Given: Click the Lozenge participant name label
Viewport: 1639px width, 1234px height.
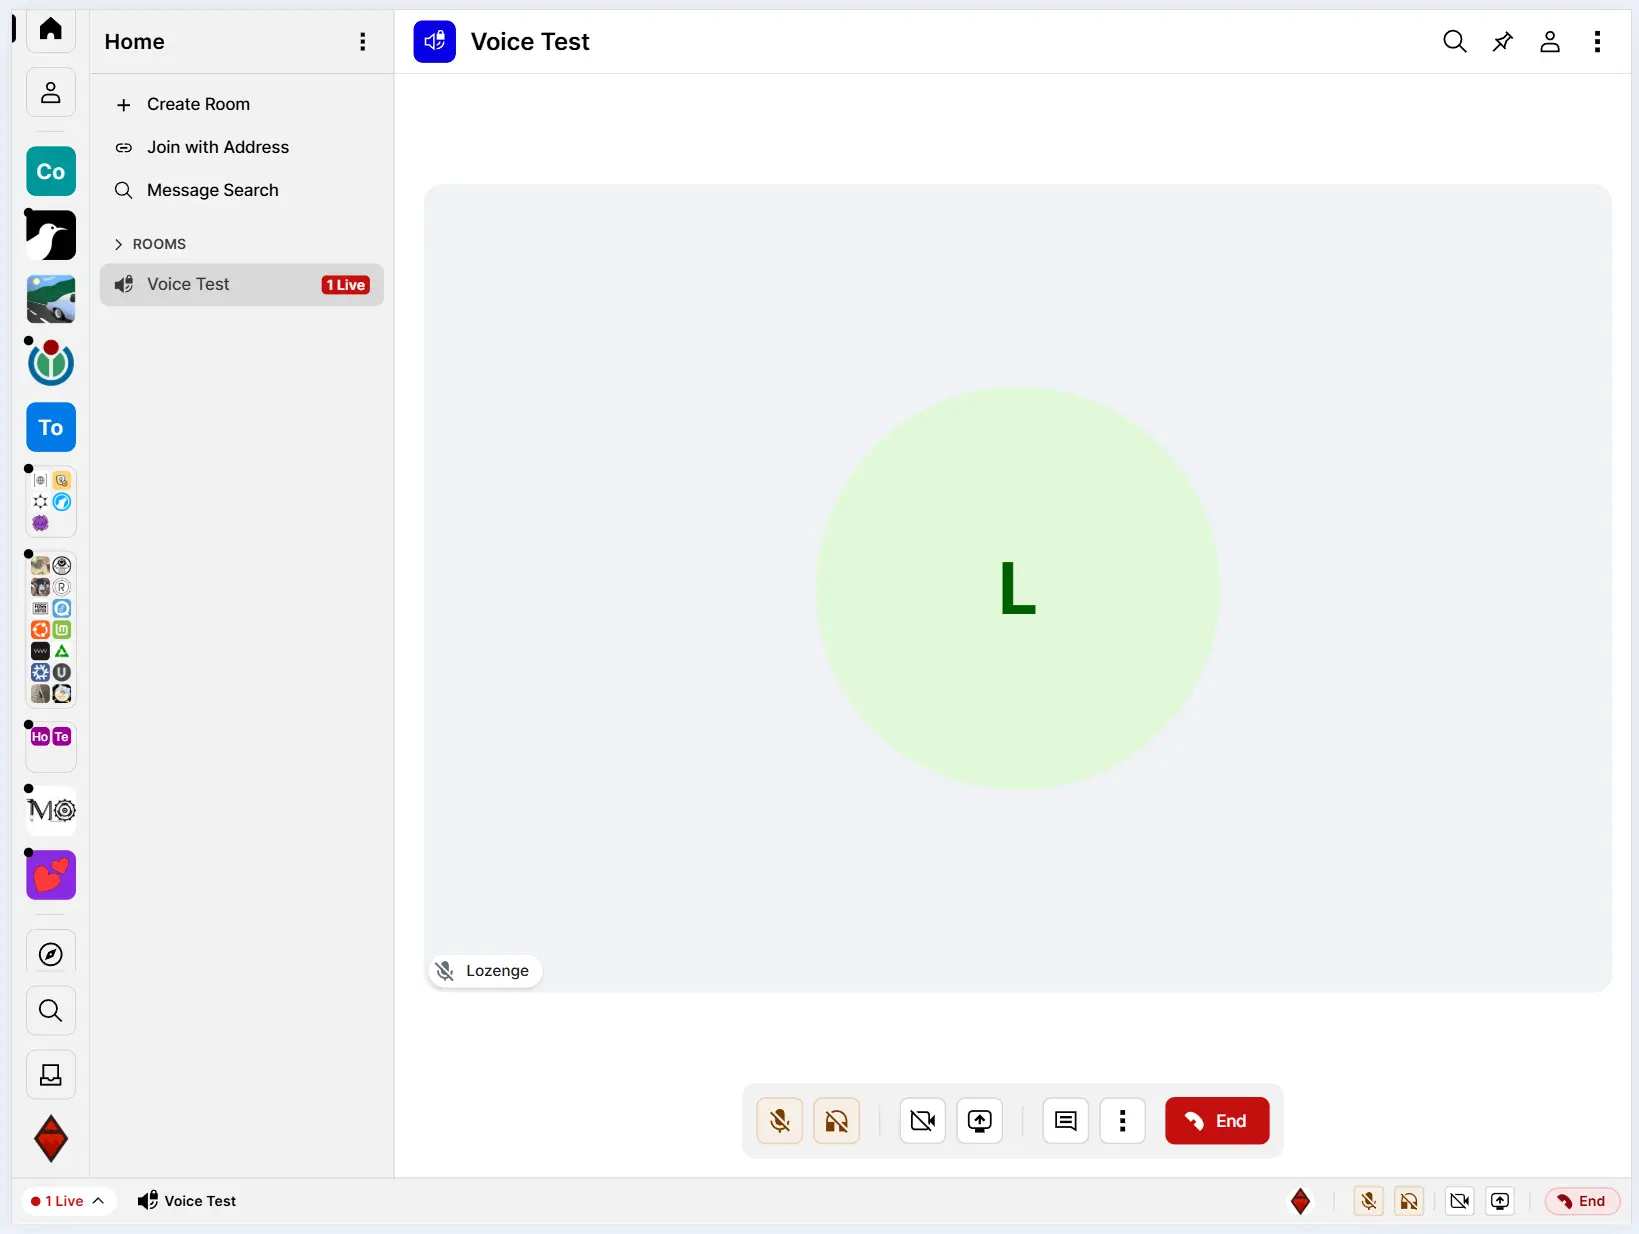Looking at the screenshot, I should (x=495, y=971).
